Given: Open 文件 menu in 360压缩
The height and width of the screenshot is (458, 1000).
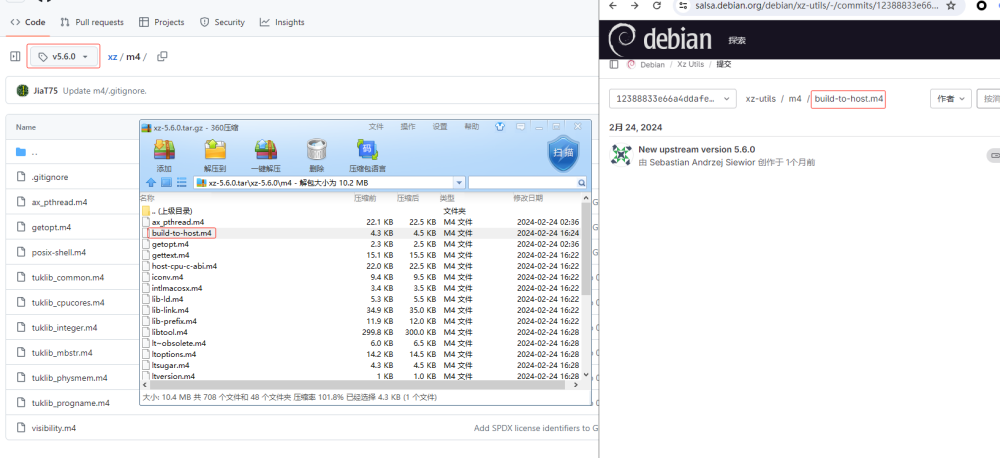Looking at the screenshot, I should pos(376,127).
